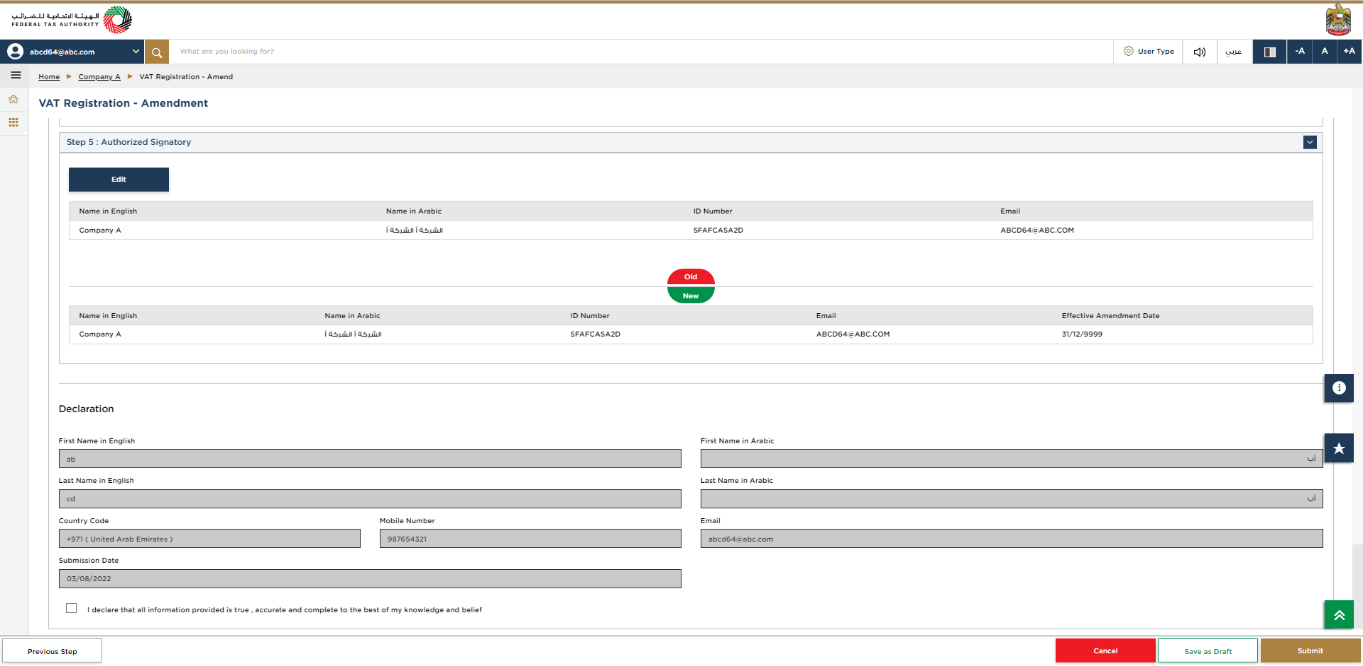This screenshot has height=666, width=1363.
Task: Click the Edit button
Action: (x=119, y=179)
